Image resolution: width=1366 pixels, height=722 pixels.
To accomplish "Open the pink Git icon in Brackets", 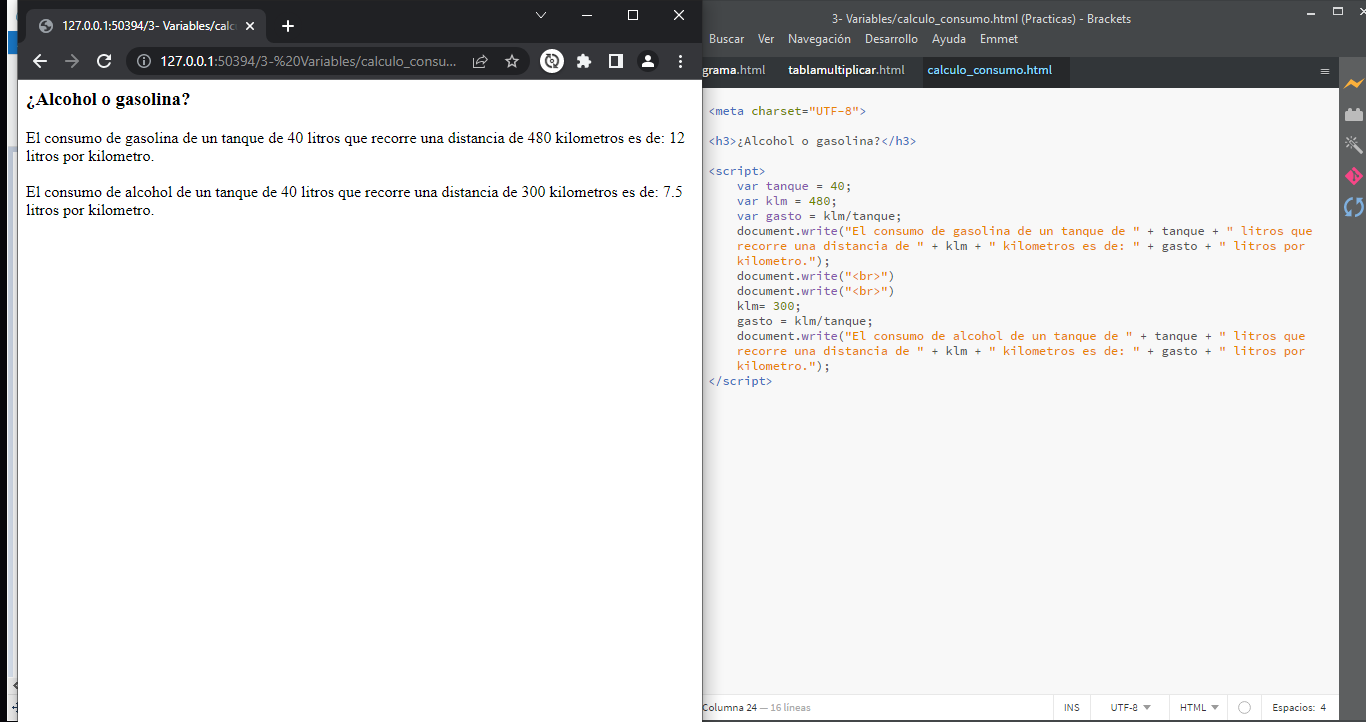I will click(1353, 176).
